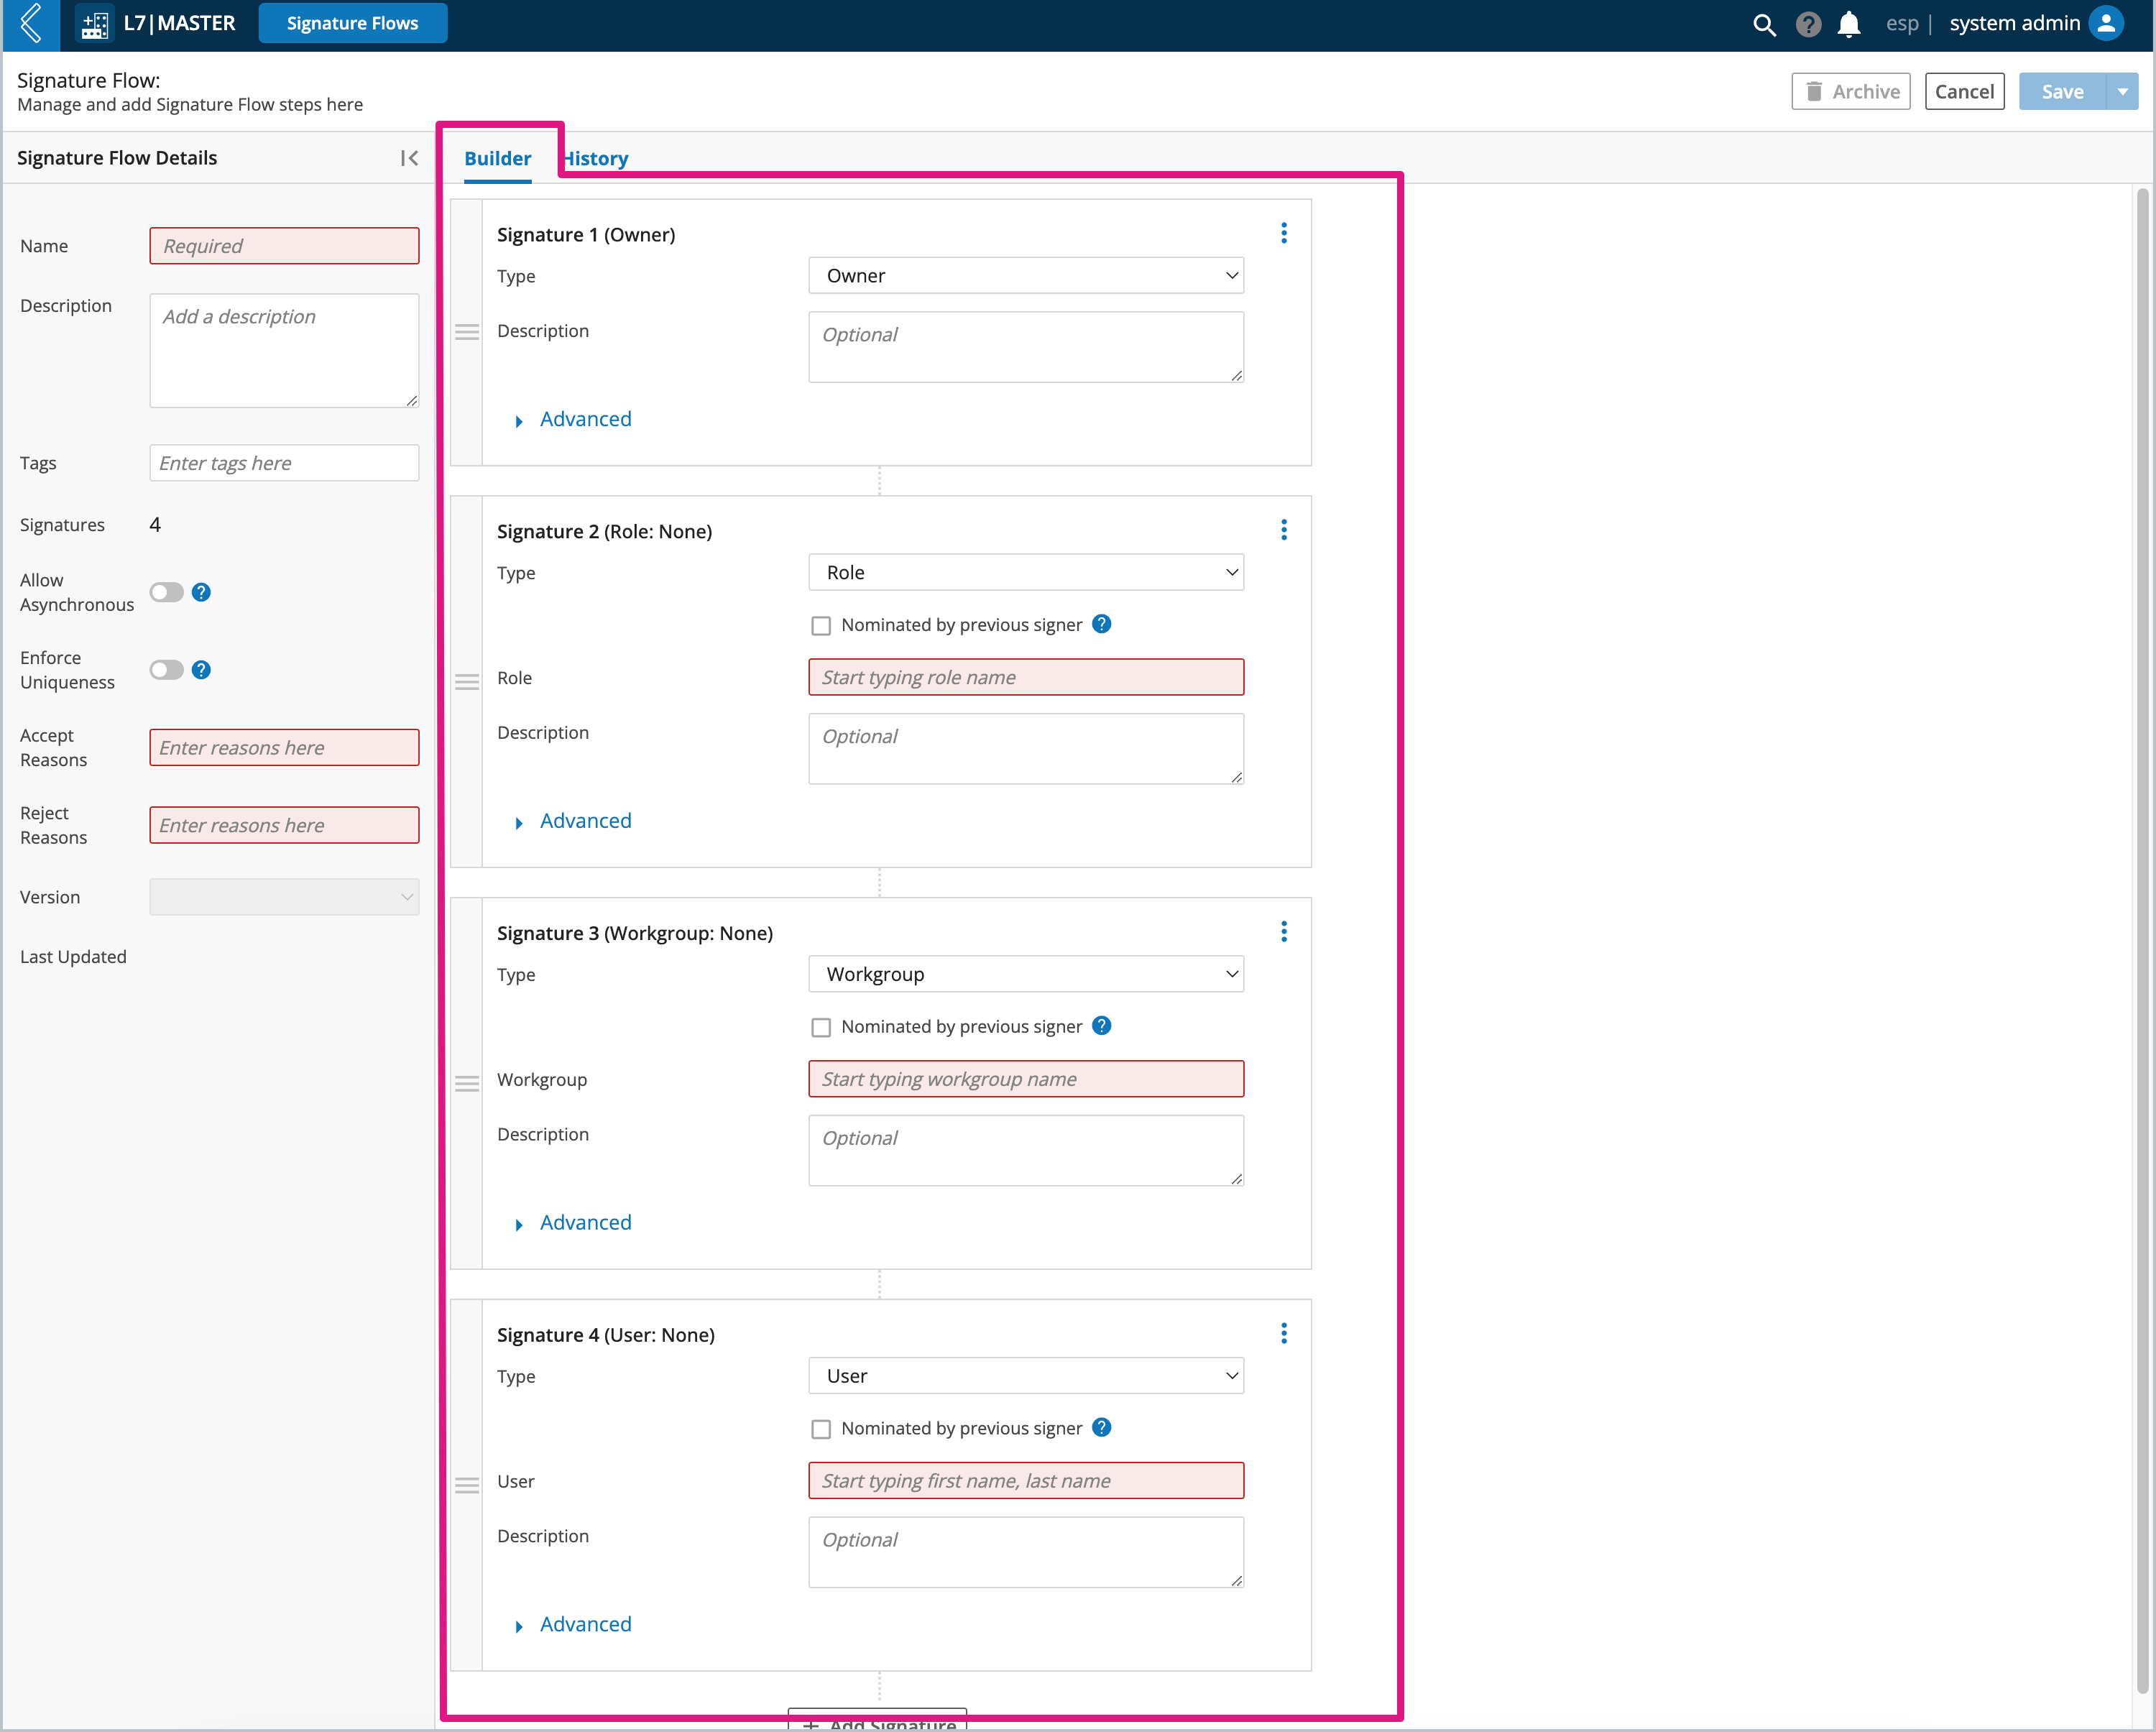Focus the flow Description textarea

click(284, 351)
